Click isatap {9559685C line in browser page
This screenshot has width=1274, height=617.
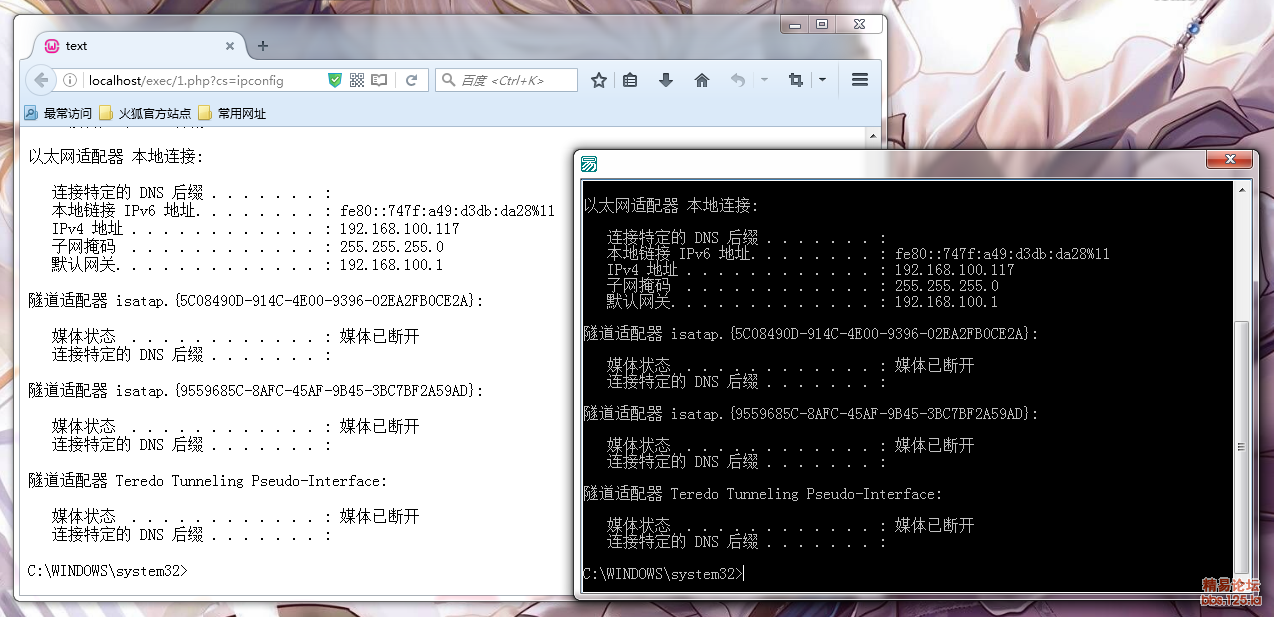coord(256,391)
